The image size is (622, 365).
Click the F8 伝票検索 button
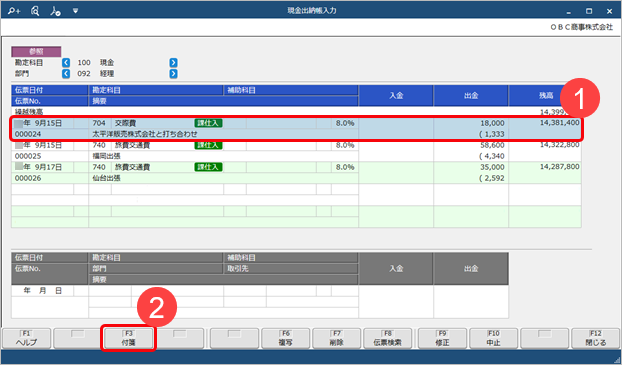pyautogui.click(x=388, y=338)
